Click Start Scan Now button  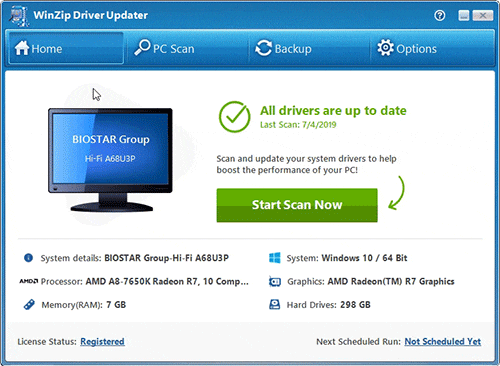point(297,205)
